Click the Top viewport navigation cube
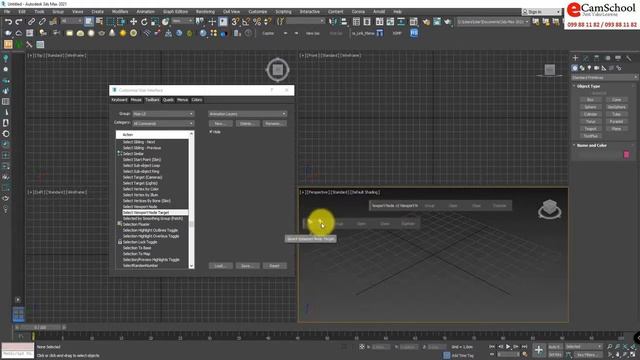Viewport: 640px width, 360px height. pyautogui.click(x=278, y=70)
